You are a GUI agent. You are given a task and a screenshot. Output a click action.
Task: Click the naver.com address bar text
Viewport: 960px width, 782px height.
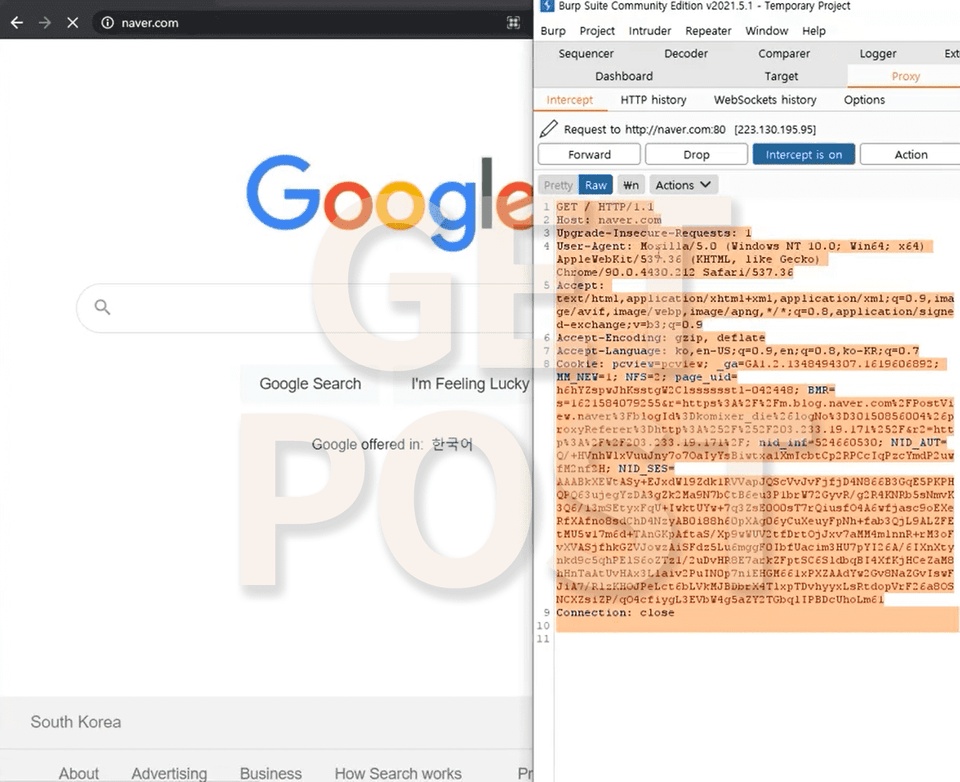coord(149,23)
